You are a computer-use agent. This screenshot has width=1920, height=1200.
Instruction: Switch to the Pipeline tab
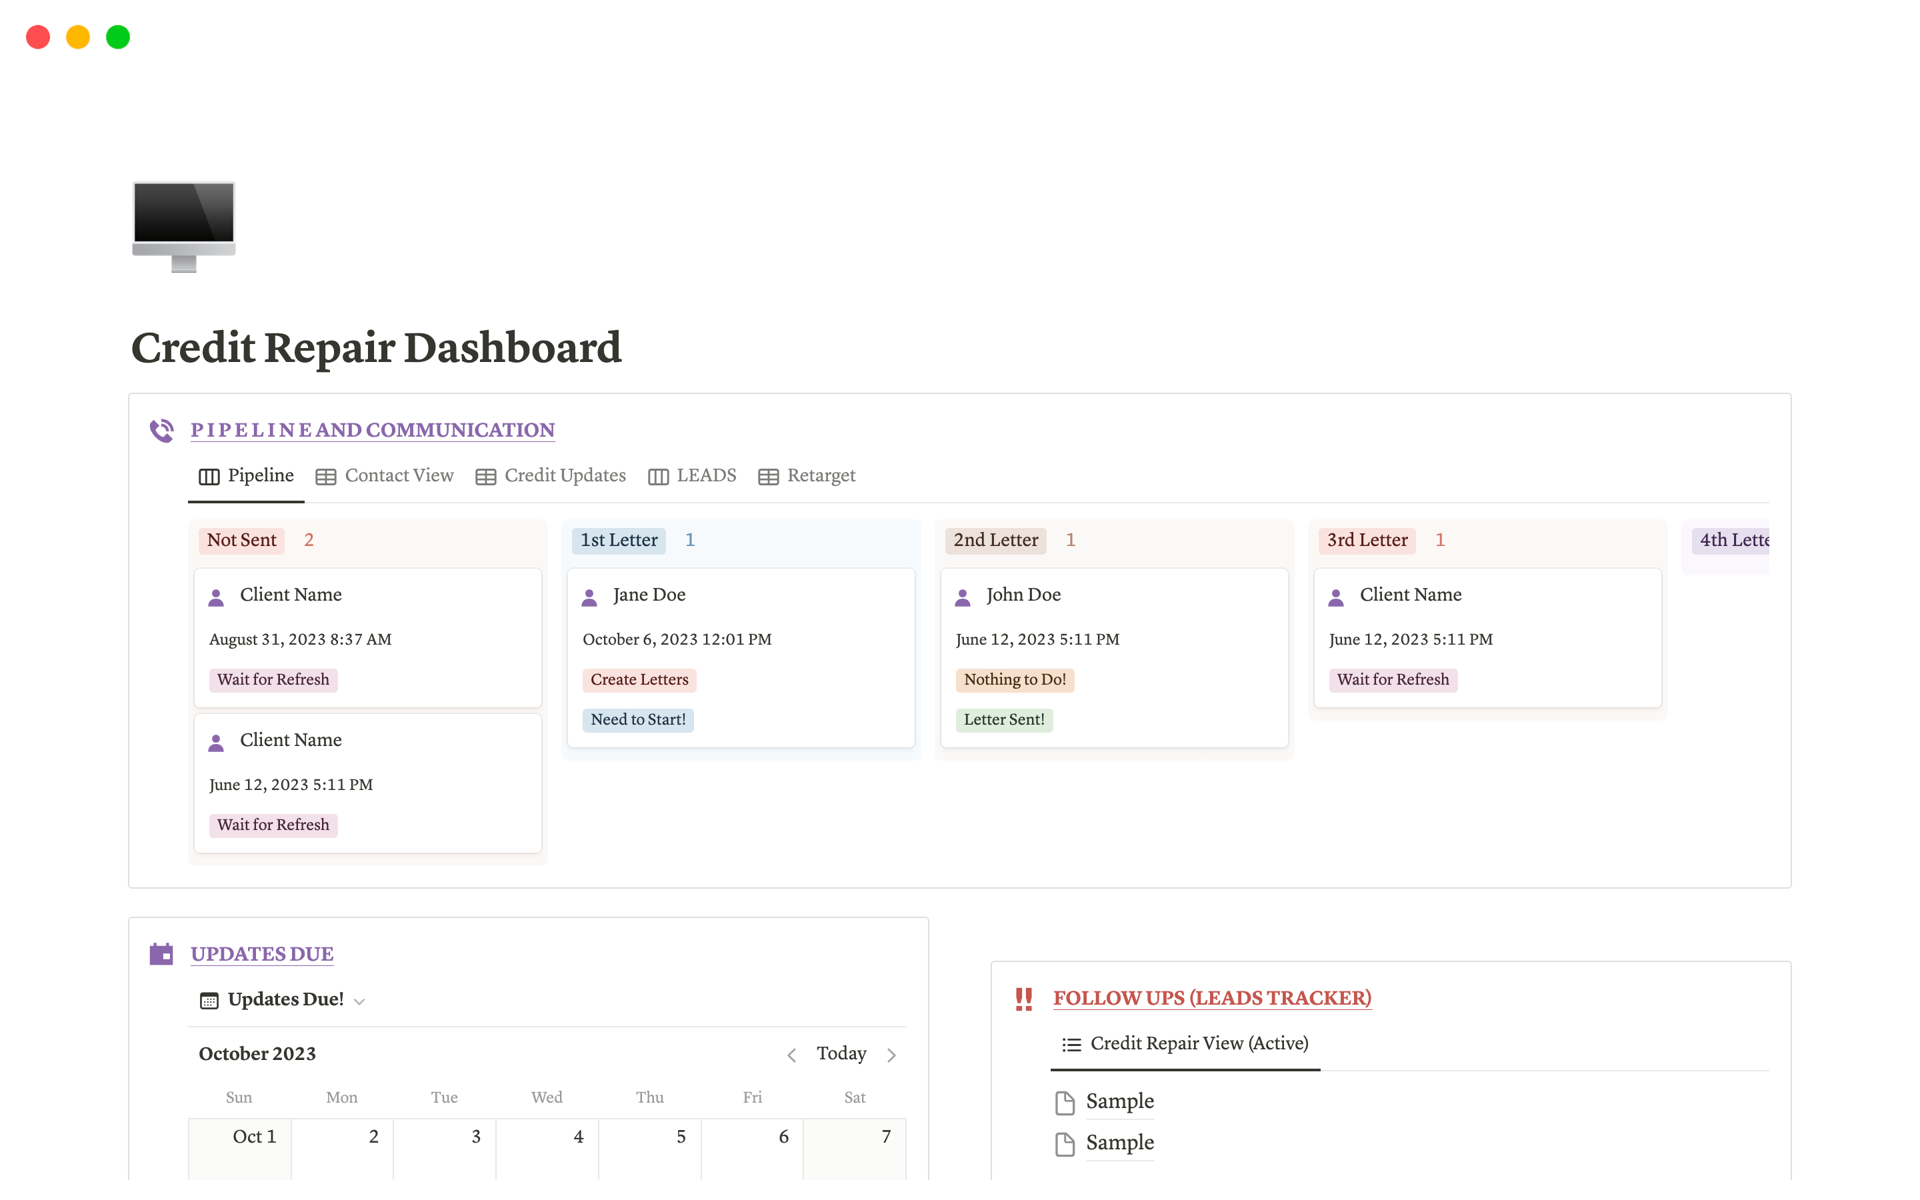click(x=246, y=476)
